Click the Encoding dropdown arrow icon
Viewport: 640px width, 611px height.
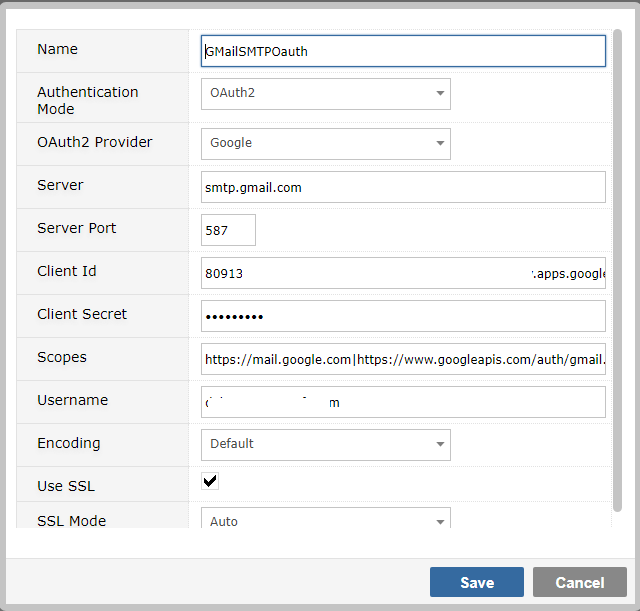click(440, 444)
